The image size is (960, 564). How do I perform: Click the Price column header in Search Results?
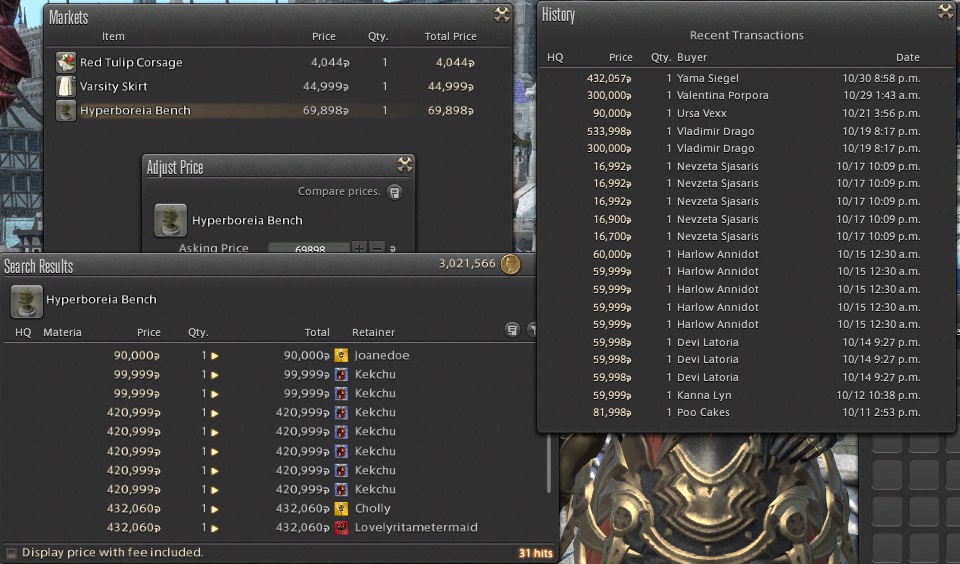tap(149, 332)
